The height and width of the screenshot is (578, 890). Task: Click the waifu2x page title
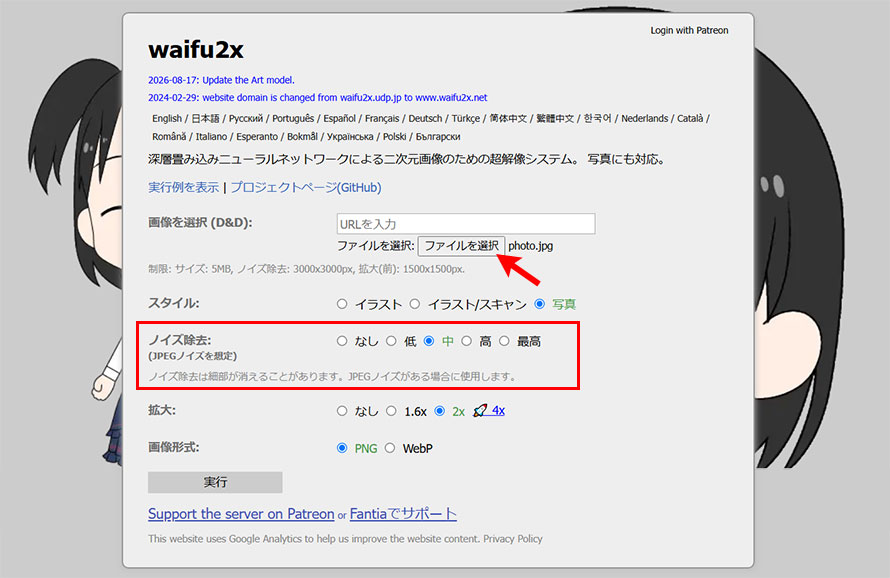(196, 49)
